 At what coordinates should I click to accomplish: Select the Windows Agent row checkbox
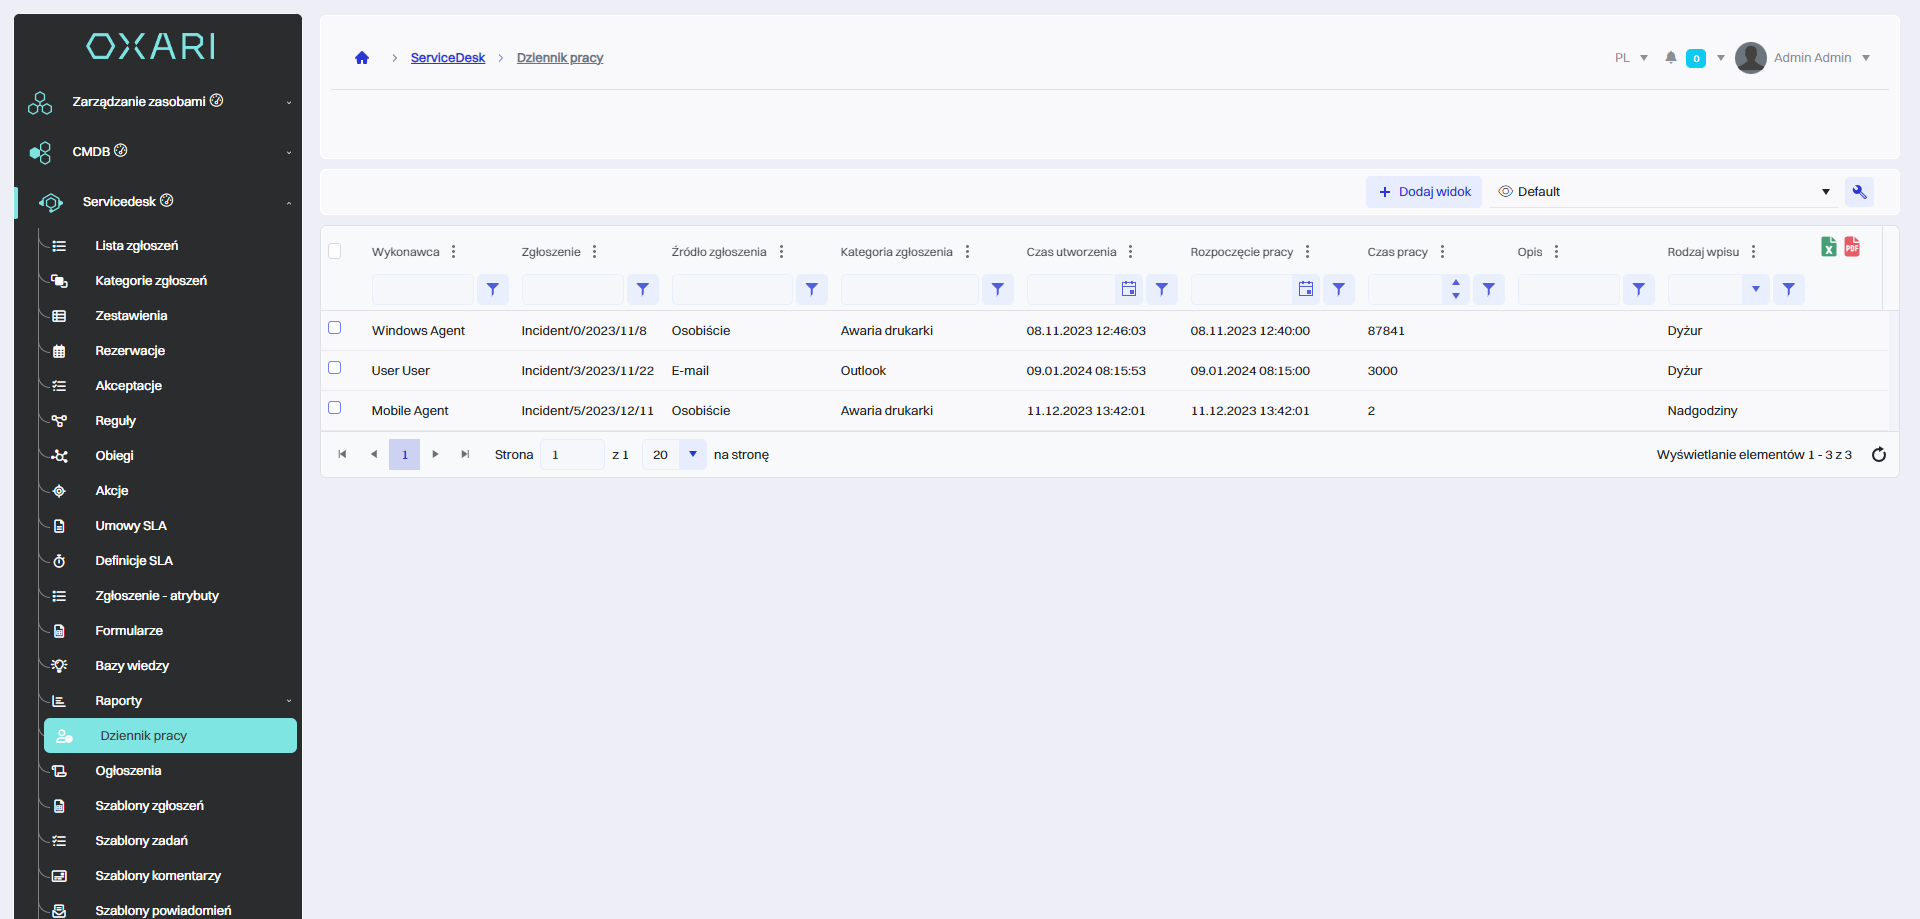(335, 328)
